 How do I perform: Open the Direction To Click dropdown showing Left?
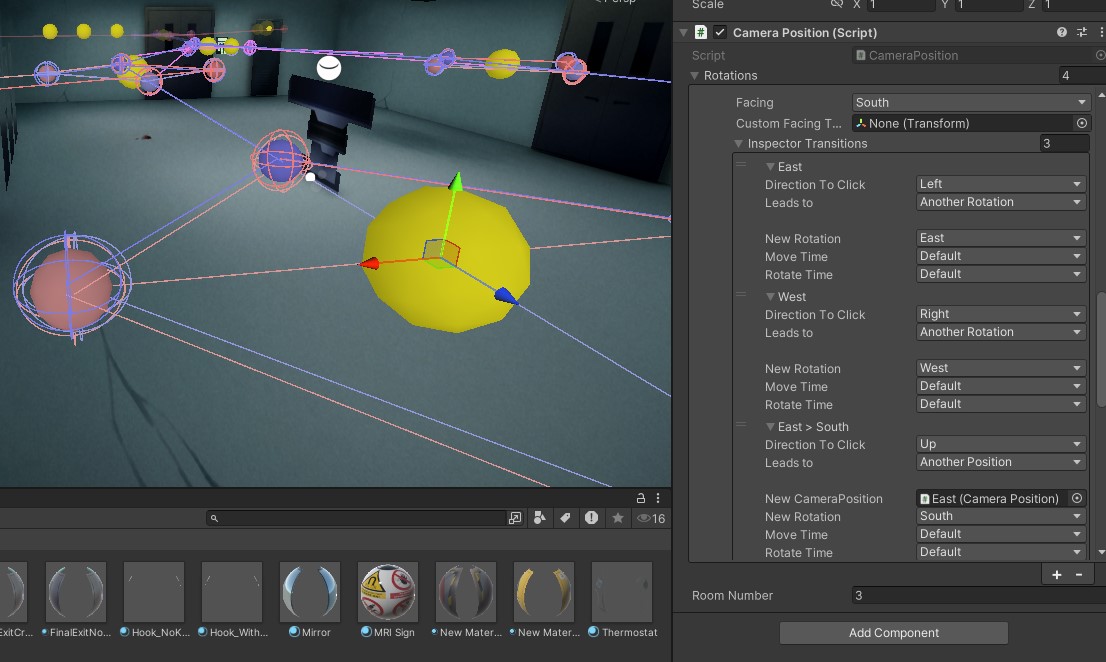coord(1000,184)
